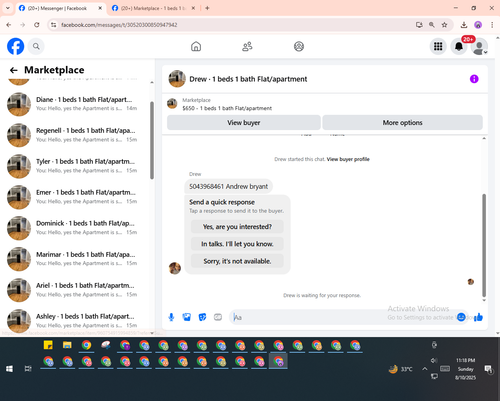Attach a file with the photo icon
Image resolution: width=500 pixels, height=401 pixels.
tap(187, 317)
